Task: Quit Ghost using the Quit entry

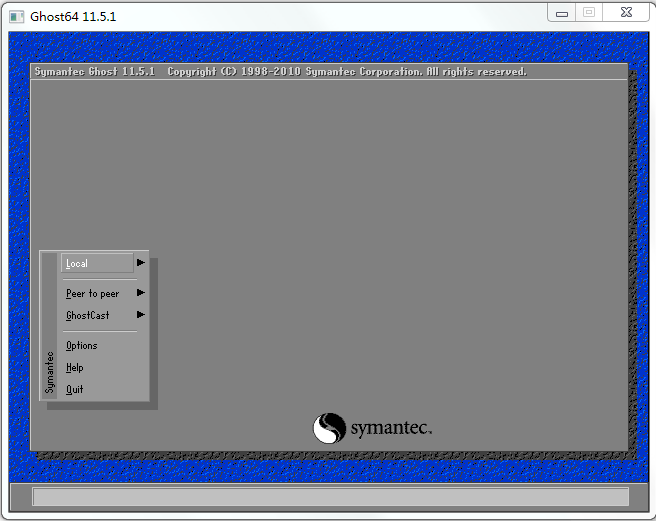Action: (74, 390)
